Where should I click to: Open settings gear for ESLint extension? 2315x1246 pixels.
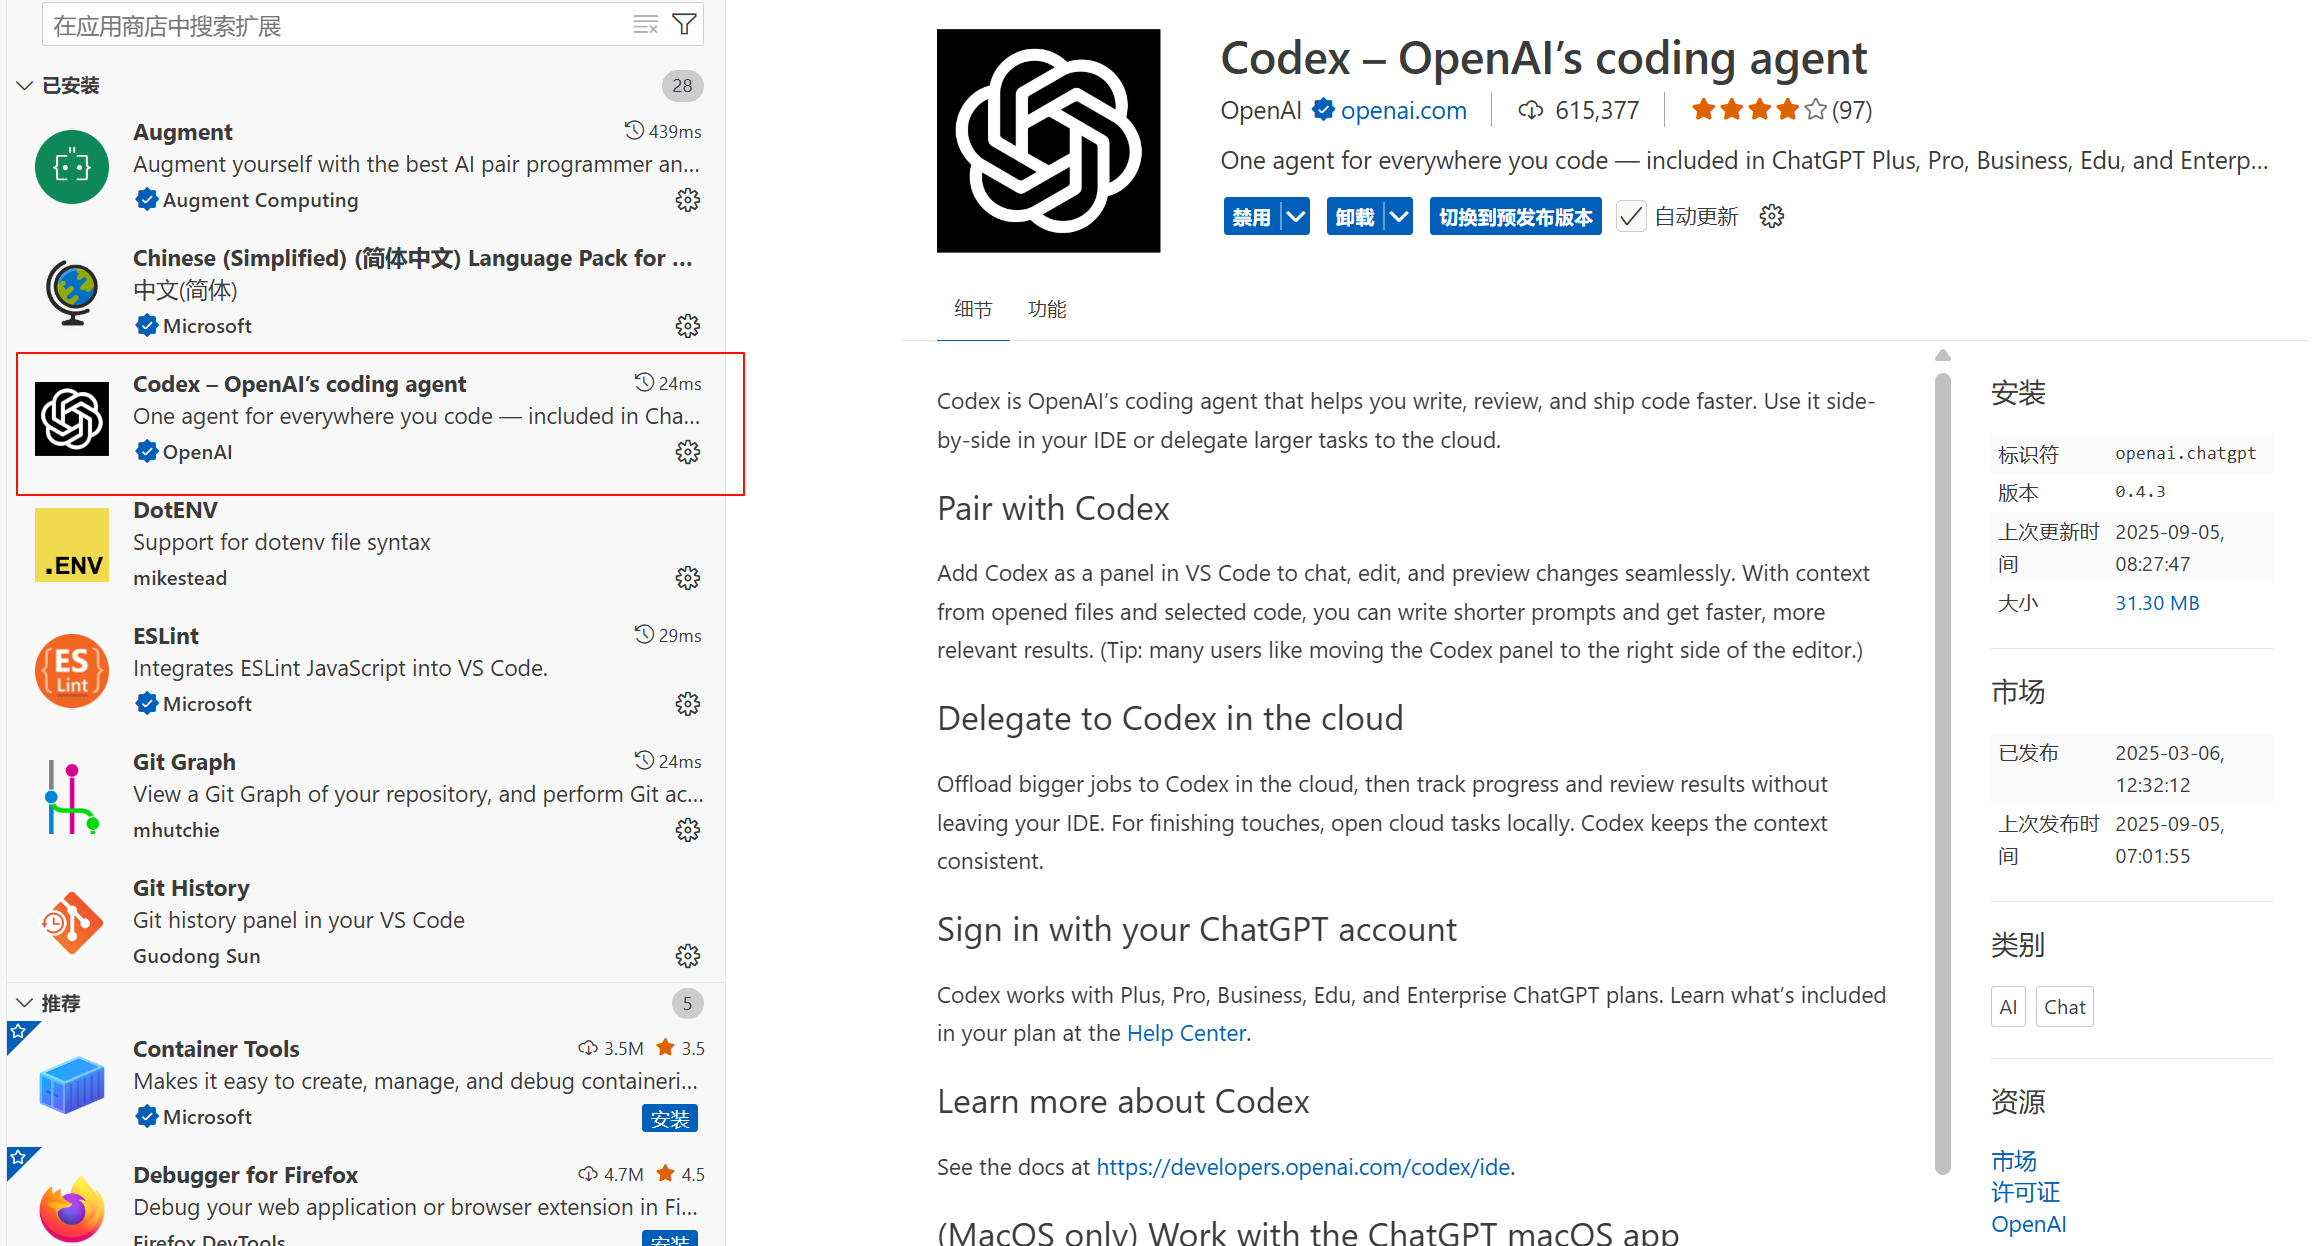688,703
